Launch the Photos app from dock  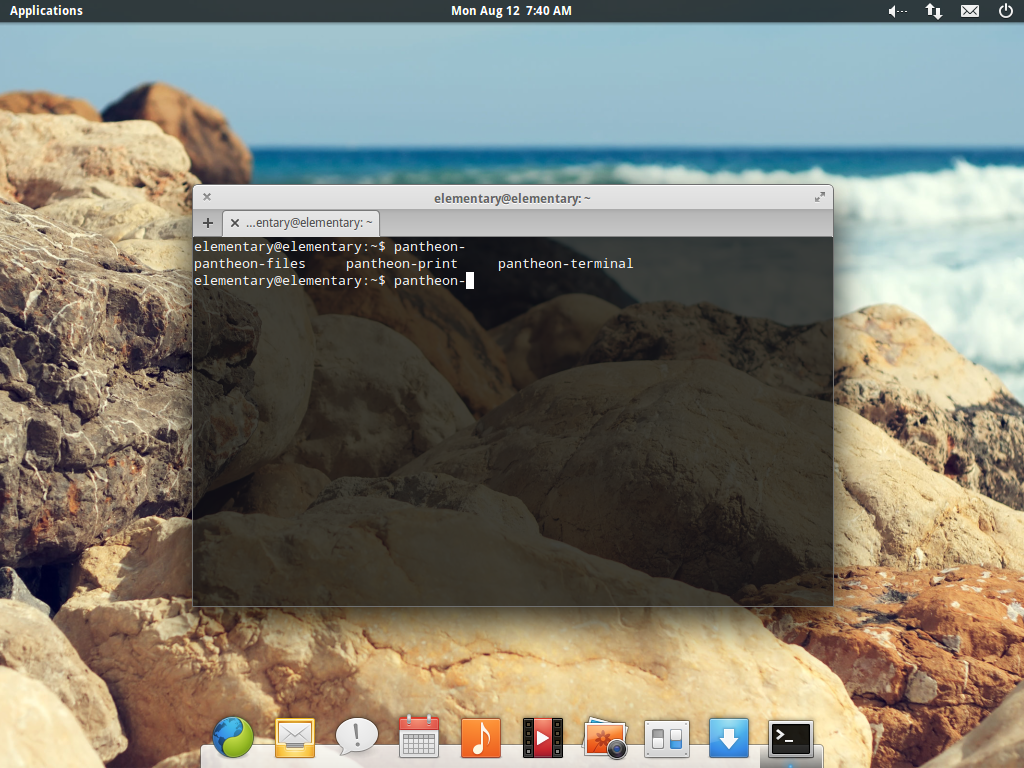pyautogui.click(x=605, y=739)
